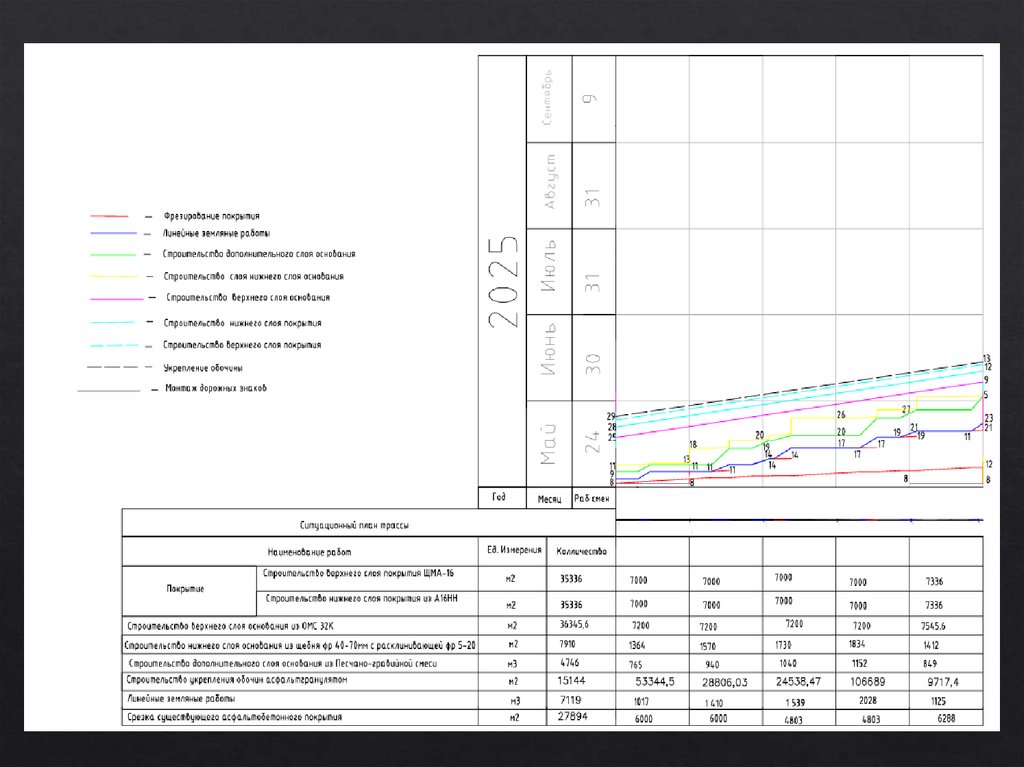Select value cell '1364'
1024x767 pixels.
pyautogui.click(x=637, y=645)
